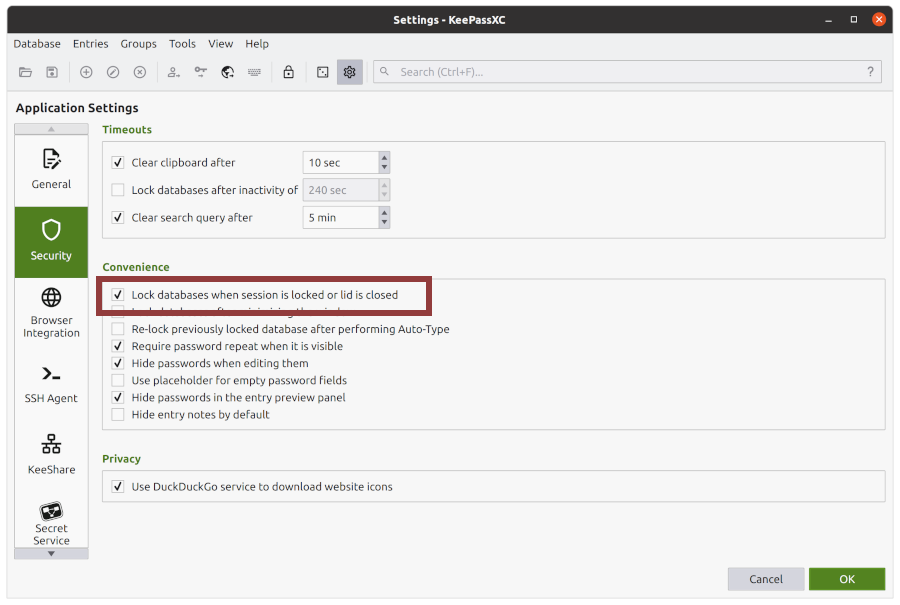Open the password generator dice icon
900x605 pixels.
[x=322, y=72]
